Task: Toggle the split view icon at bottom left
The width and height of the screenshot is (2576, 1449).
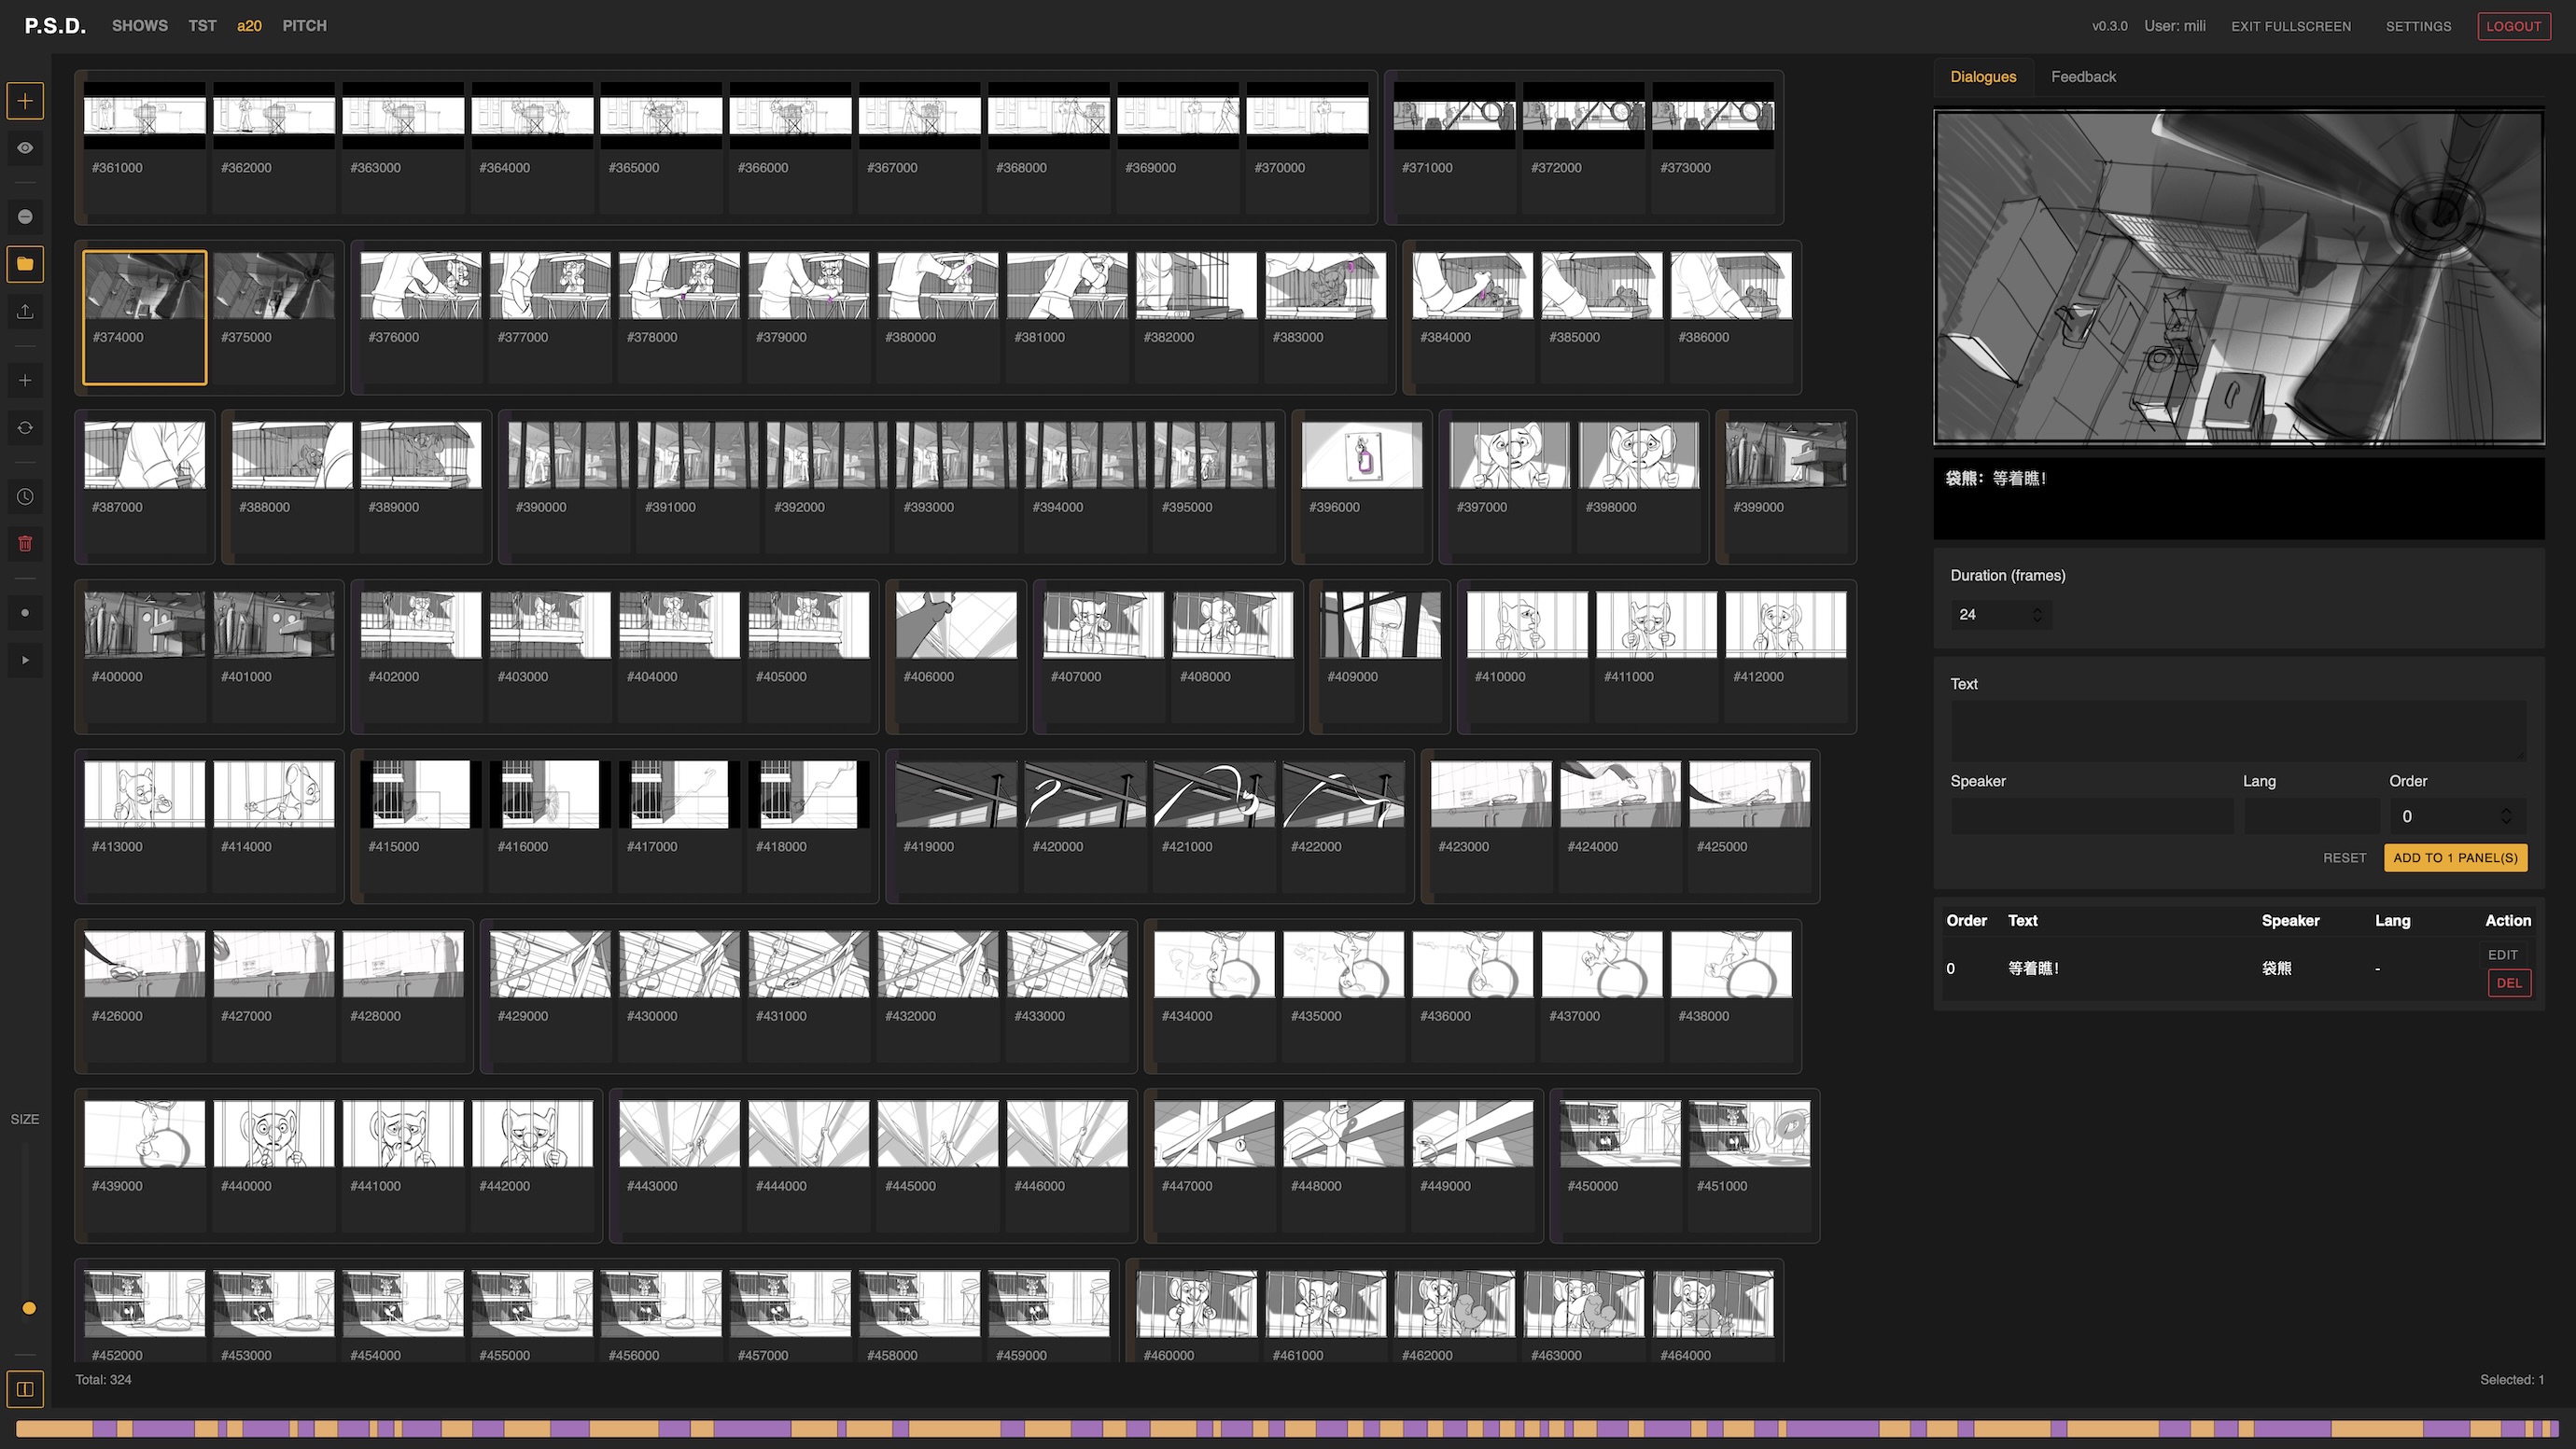Action: click(25, 1389)
